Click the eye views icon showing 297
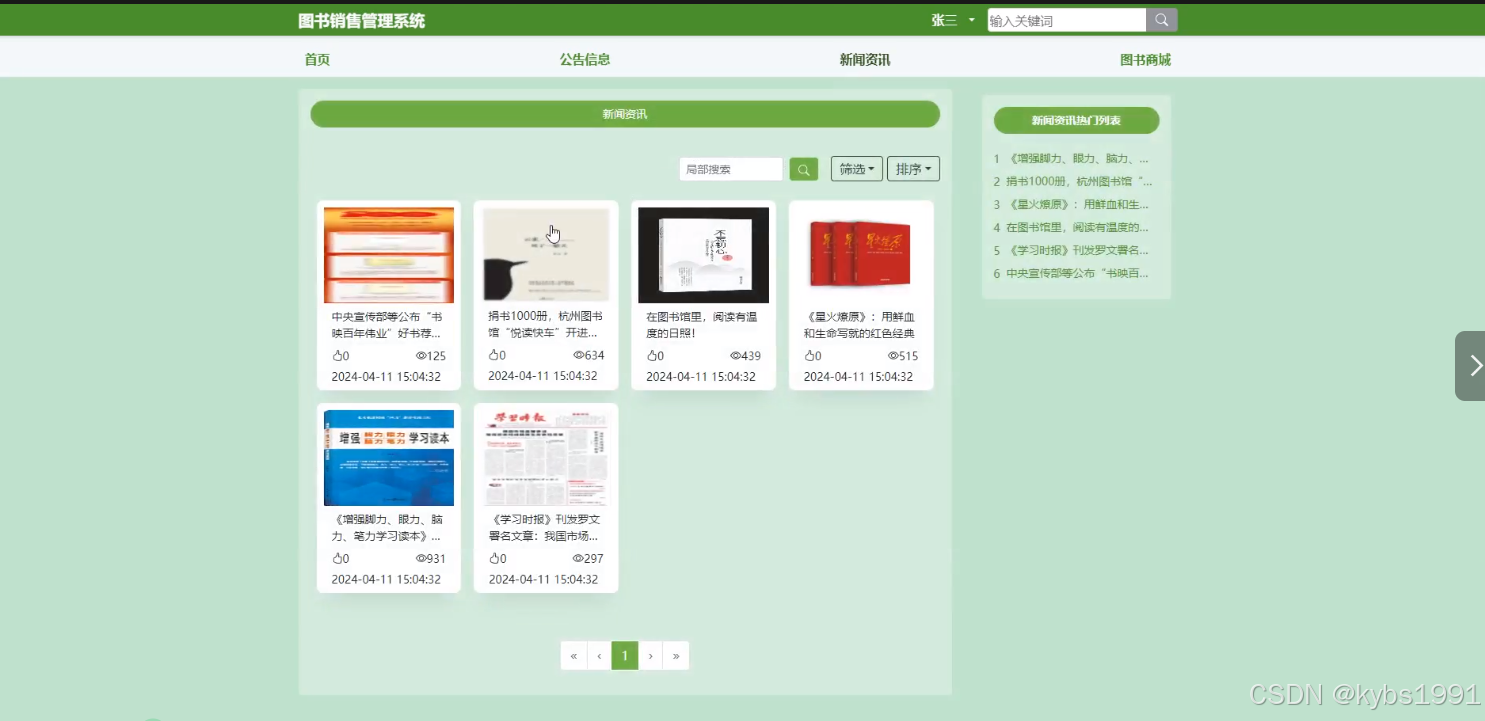 click(578, 559)
